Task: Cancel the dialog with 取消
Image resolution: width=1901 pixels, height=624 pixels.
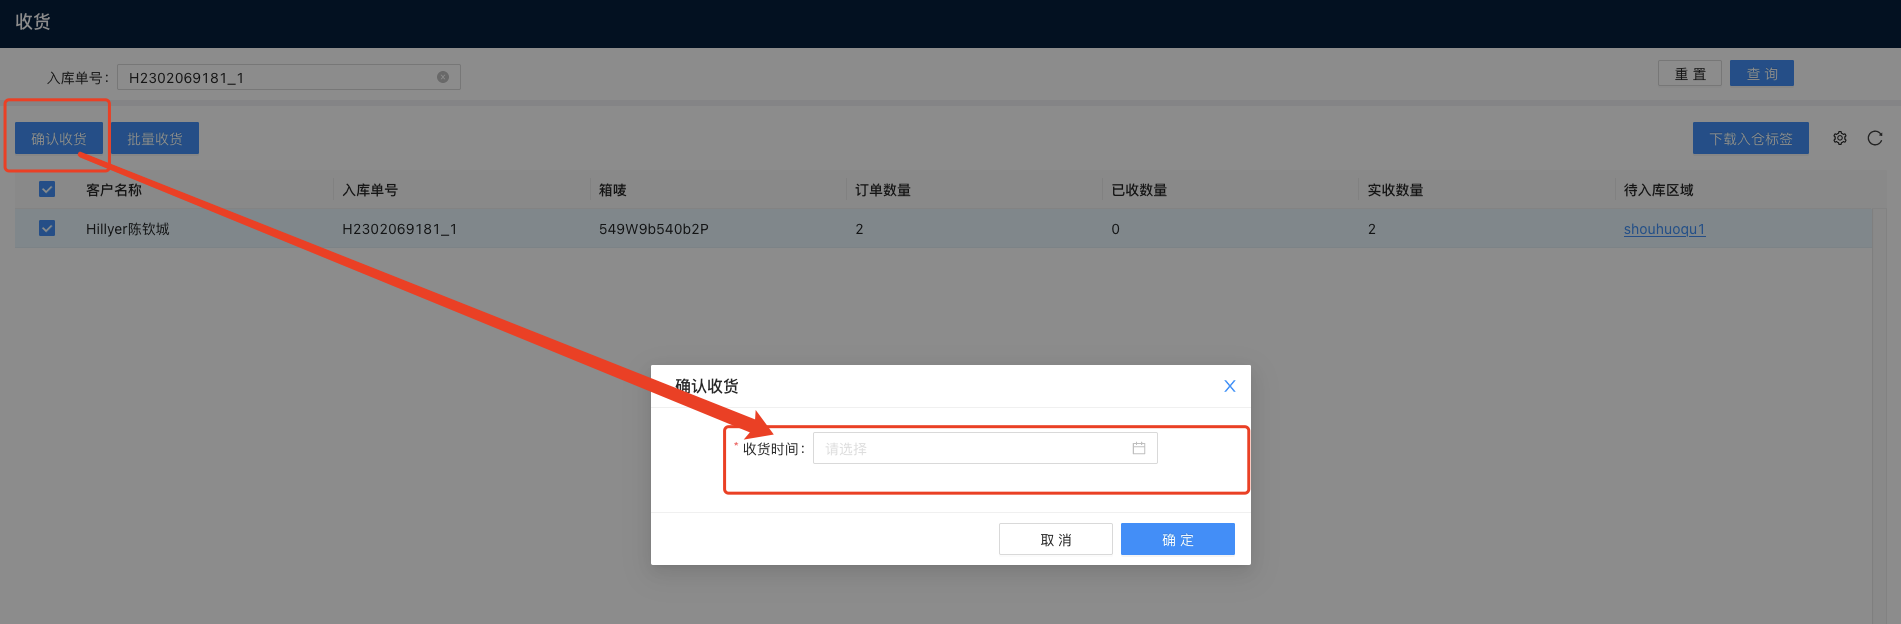Action: click(1055, 539)
